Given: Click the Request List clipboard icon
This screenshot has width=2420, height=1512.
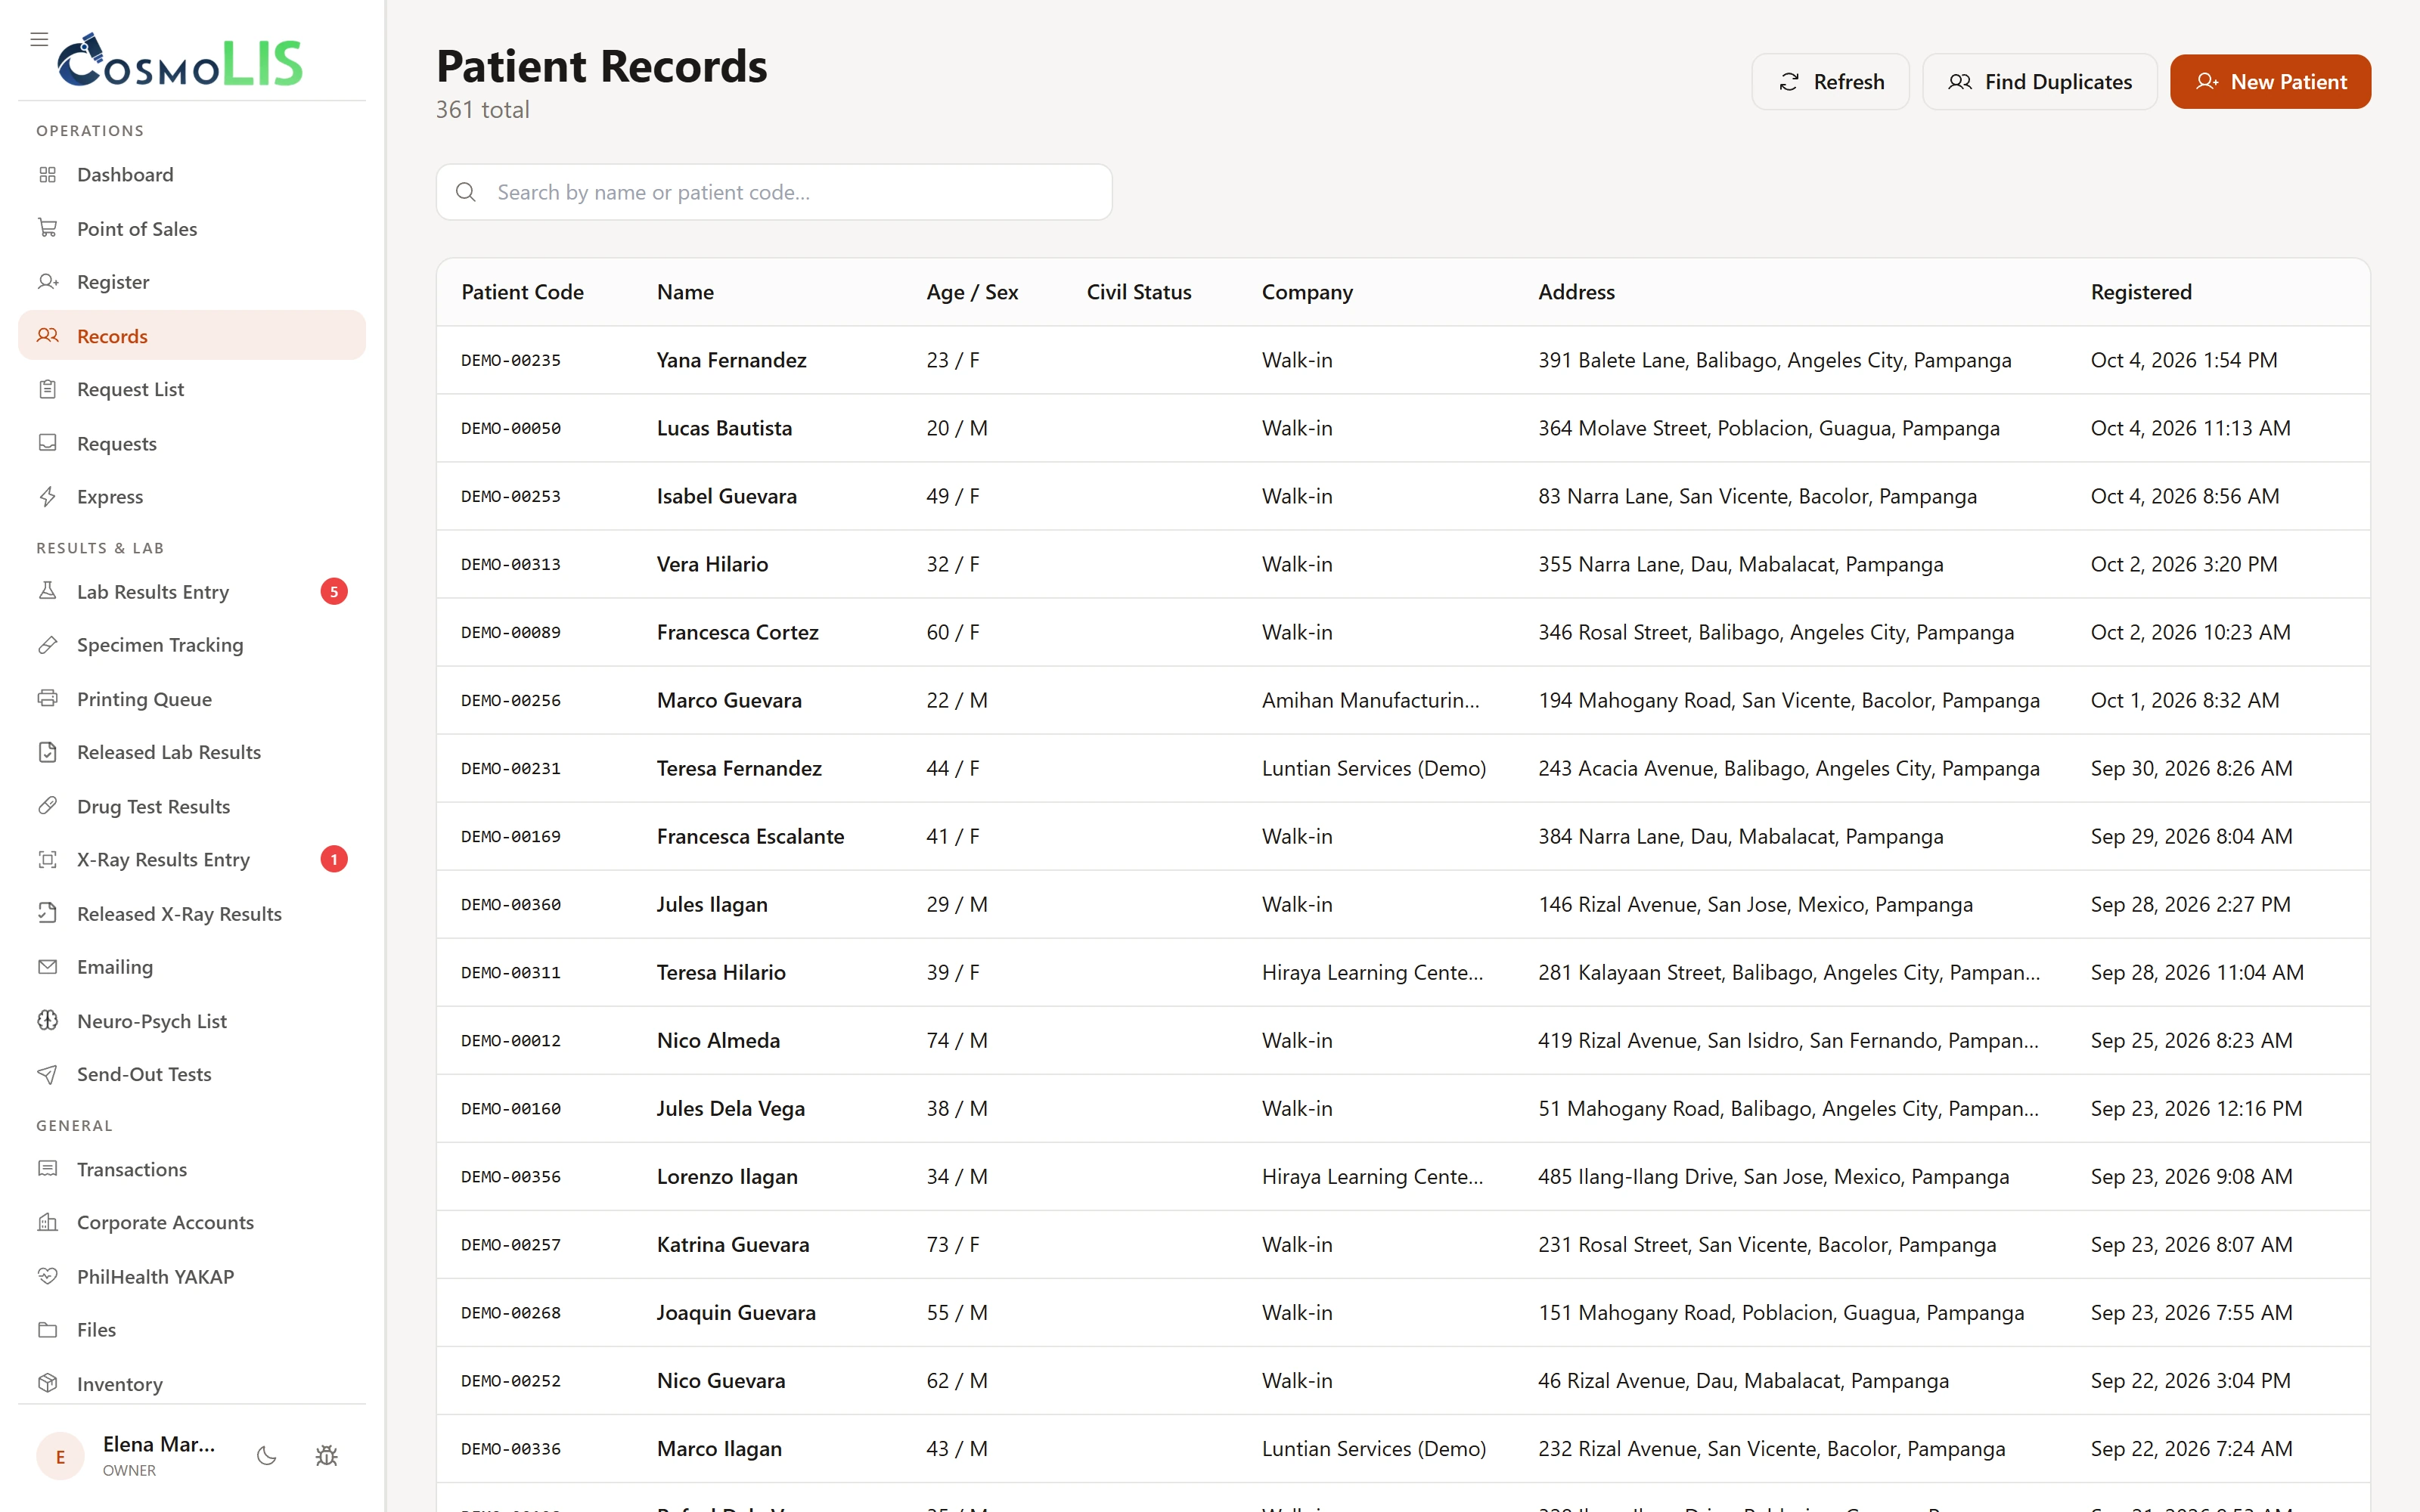Looking at the screenshot, I should (x=47, y=389).
